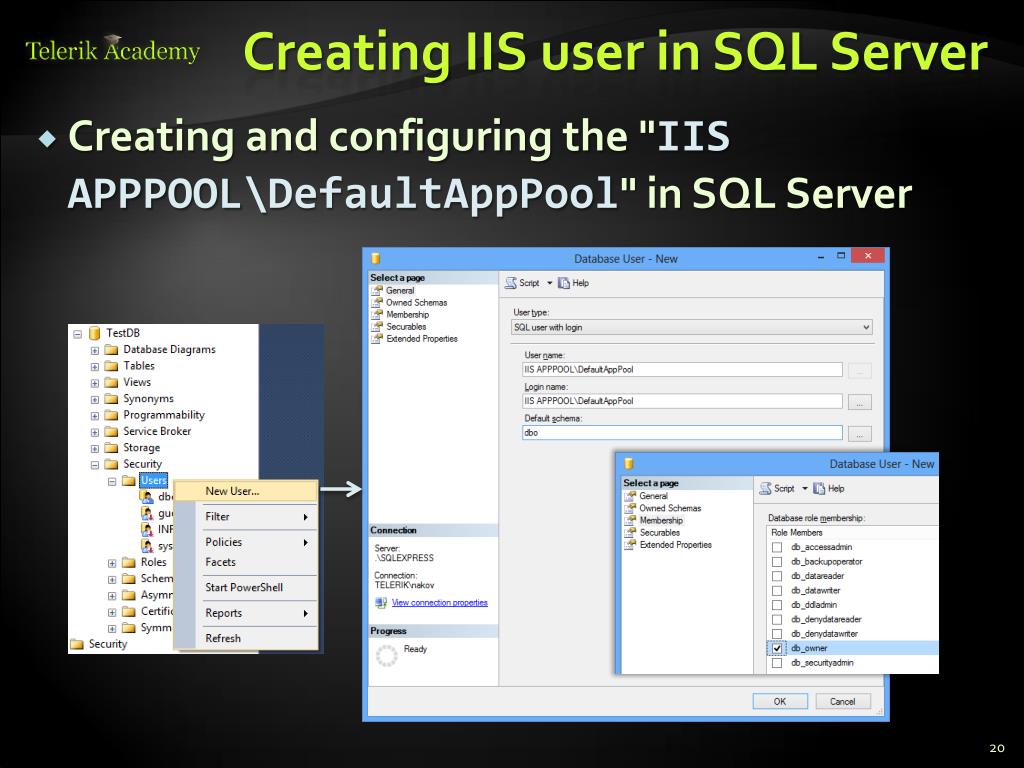Viewport: 1024px width, 768px height.
Task: Click the General page icon in main dialog
Action: pos(377,291)
